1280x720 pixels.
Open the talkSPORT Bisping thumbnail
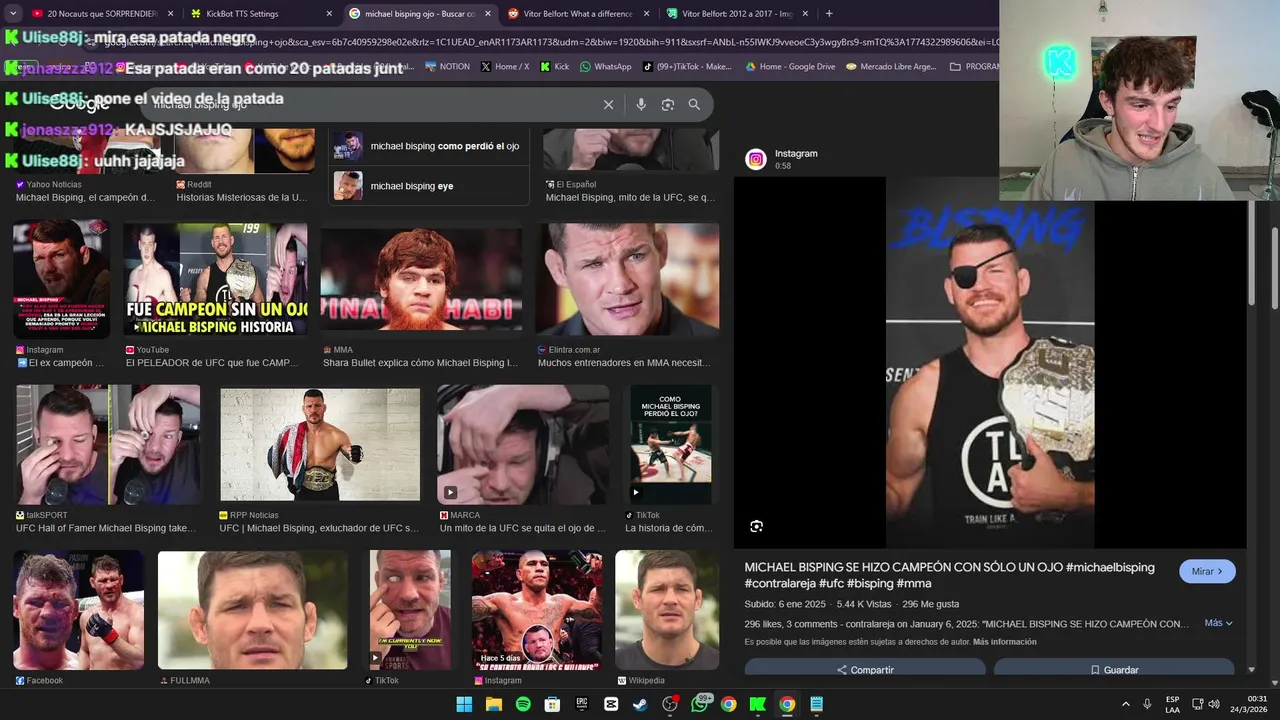107,445
